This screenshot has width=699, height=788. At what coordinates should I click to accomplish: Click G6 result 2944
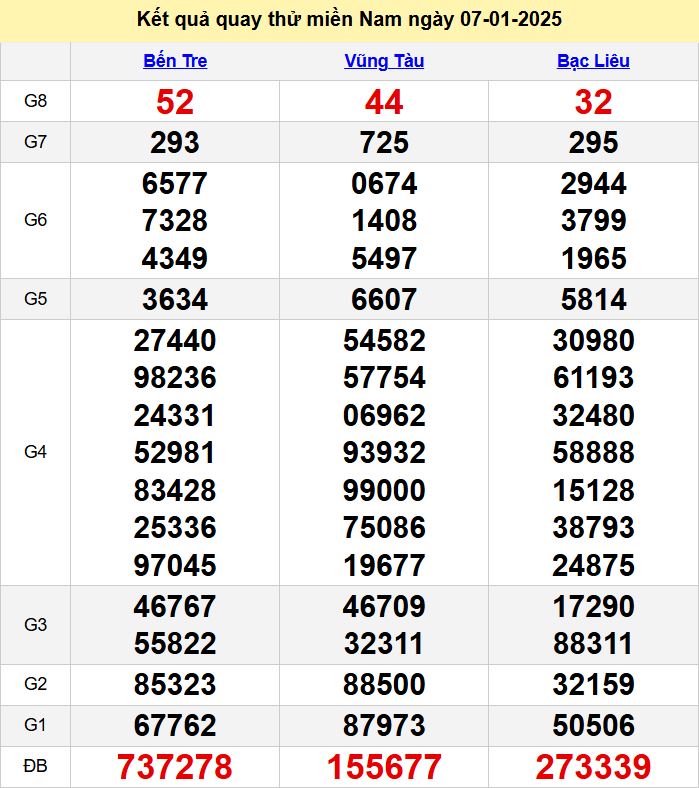tap(593, 183)
